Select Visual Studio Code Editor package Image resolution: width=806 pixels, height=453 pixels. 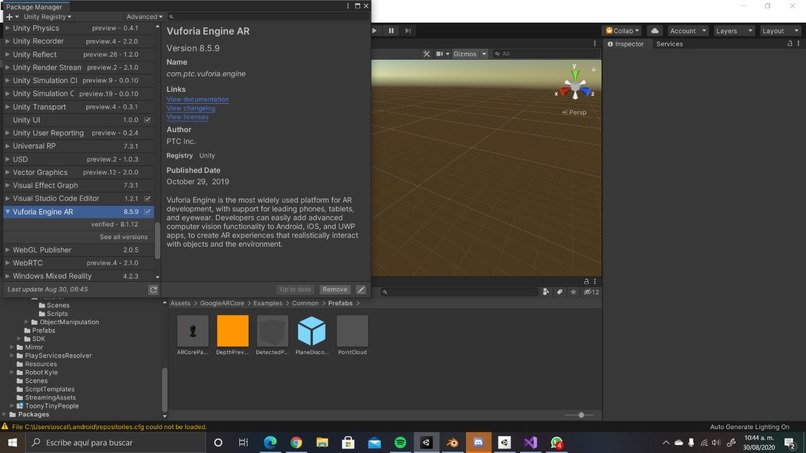79,198
